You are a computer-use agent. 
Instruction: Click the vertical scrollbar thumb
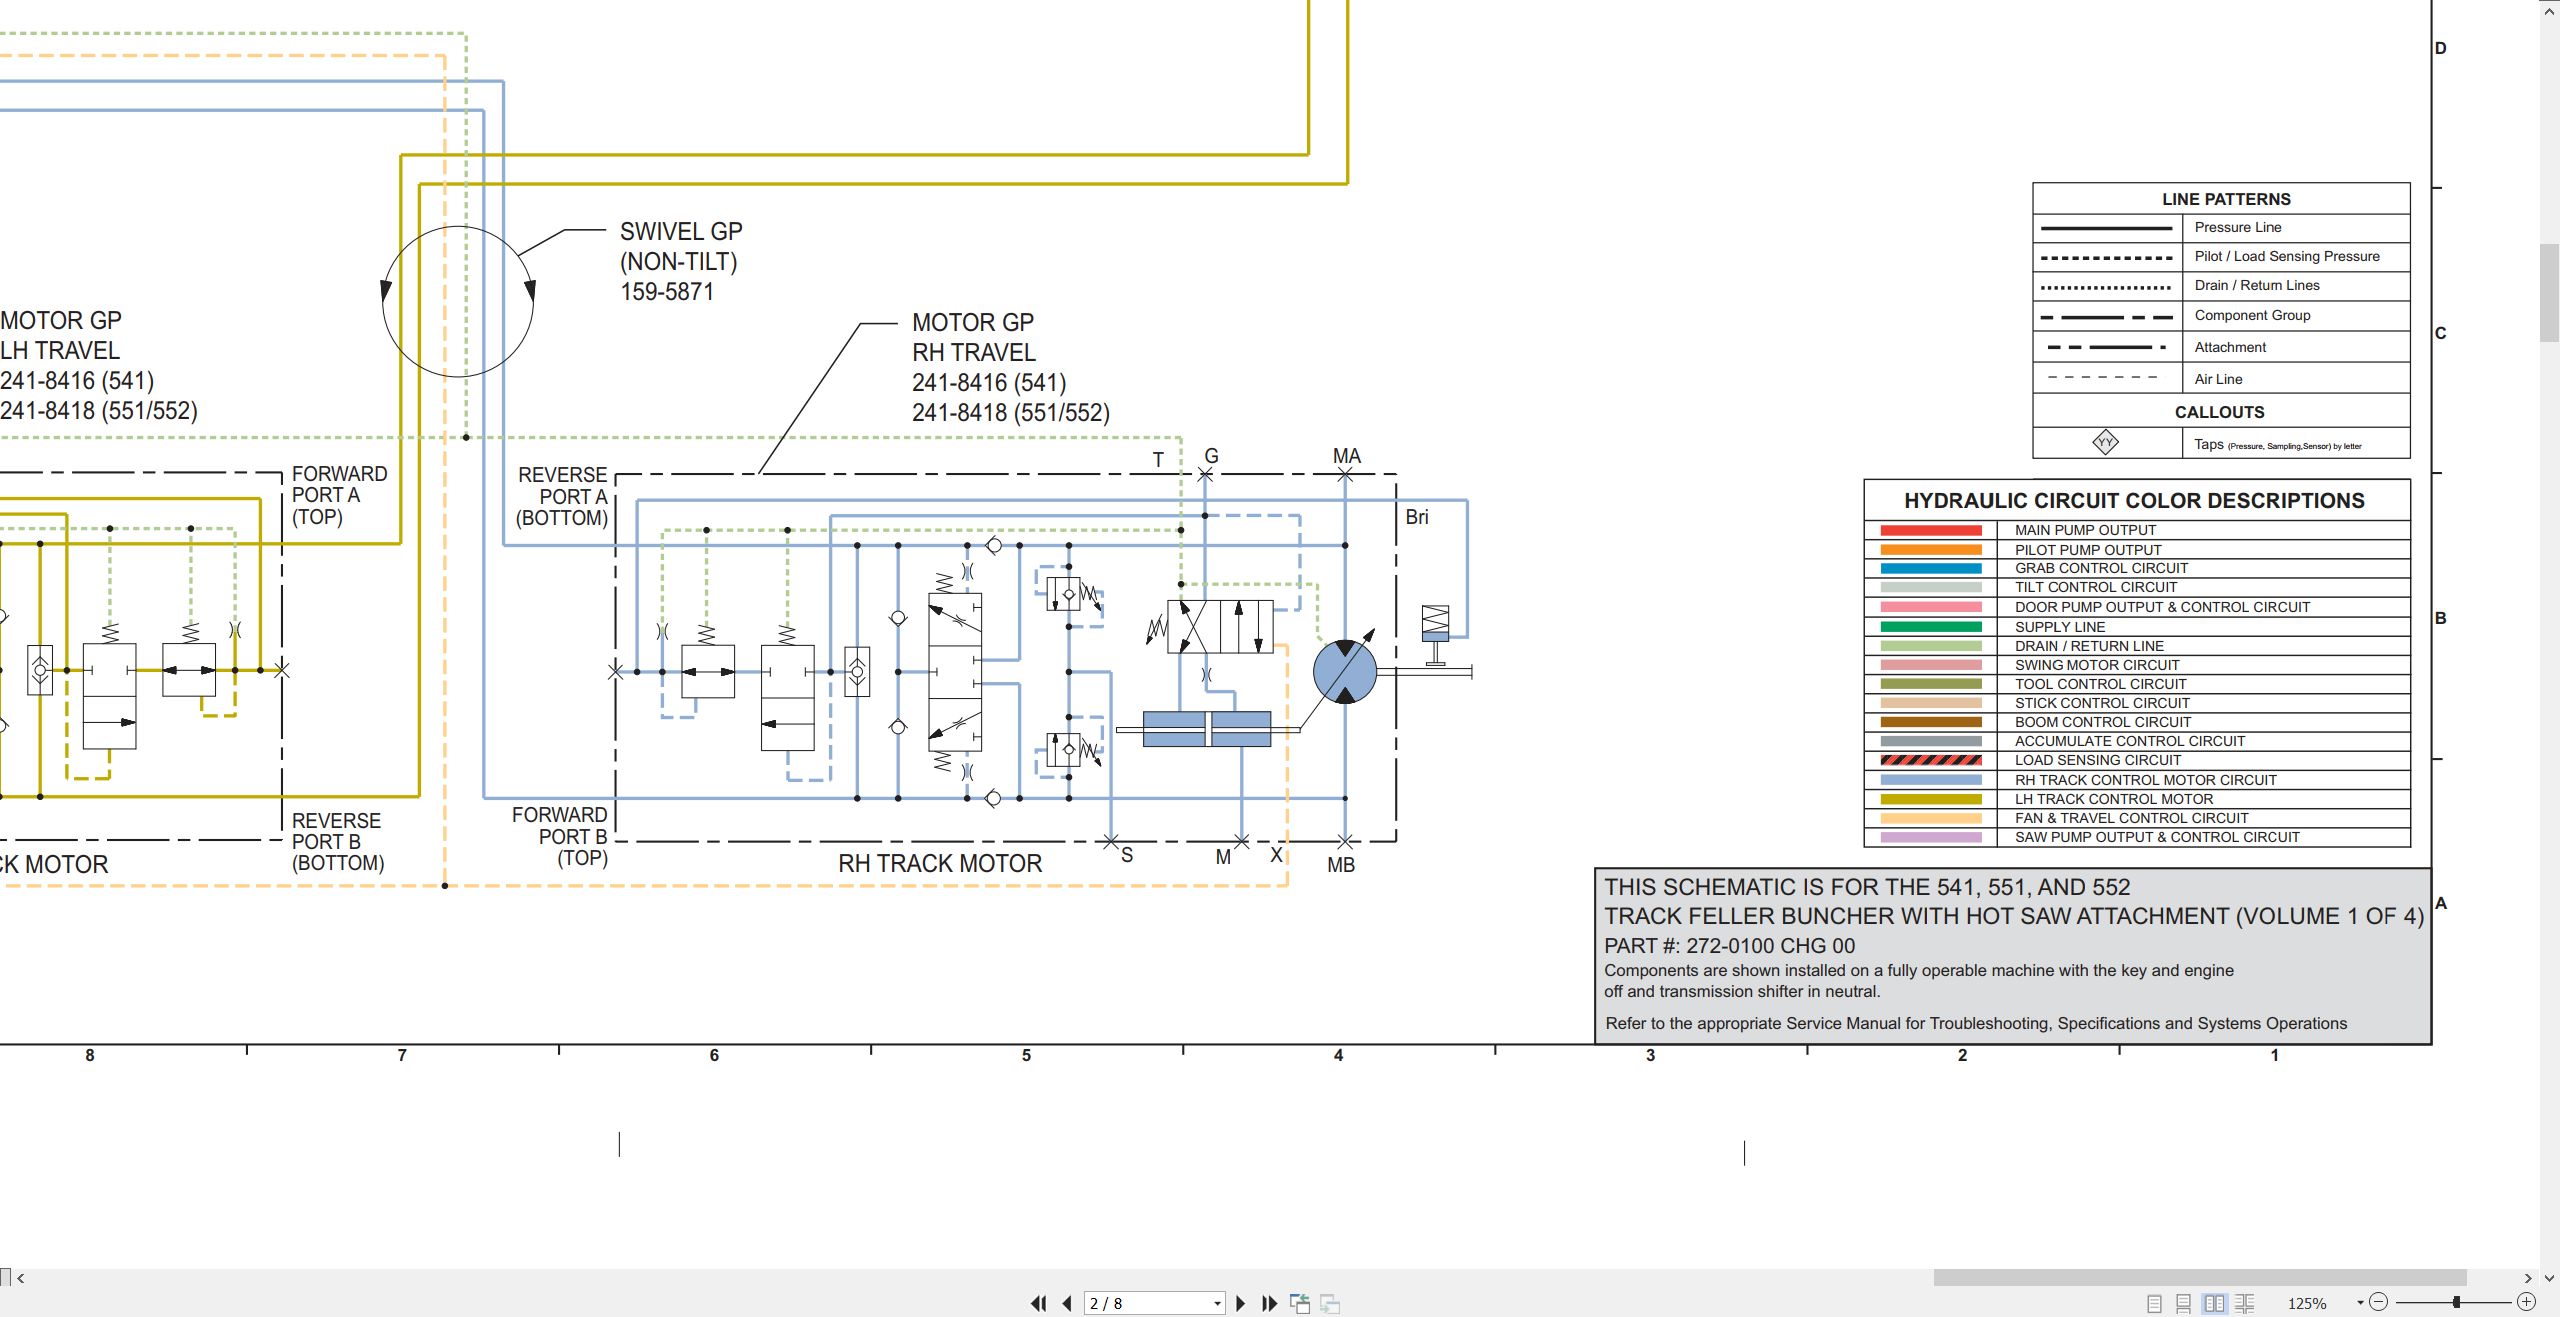(x=2549, y=292)
